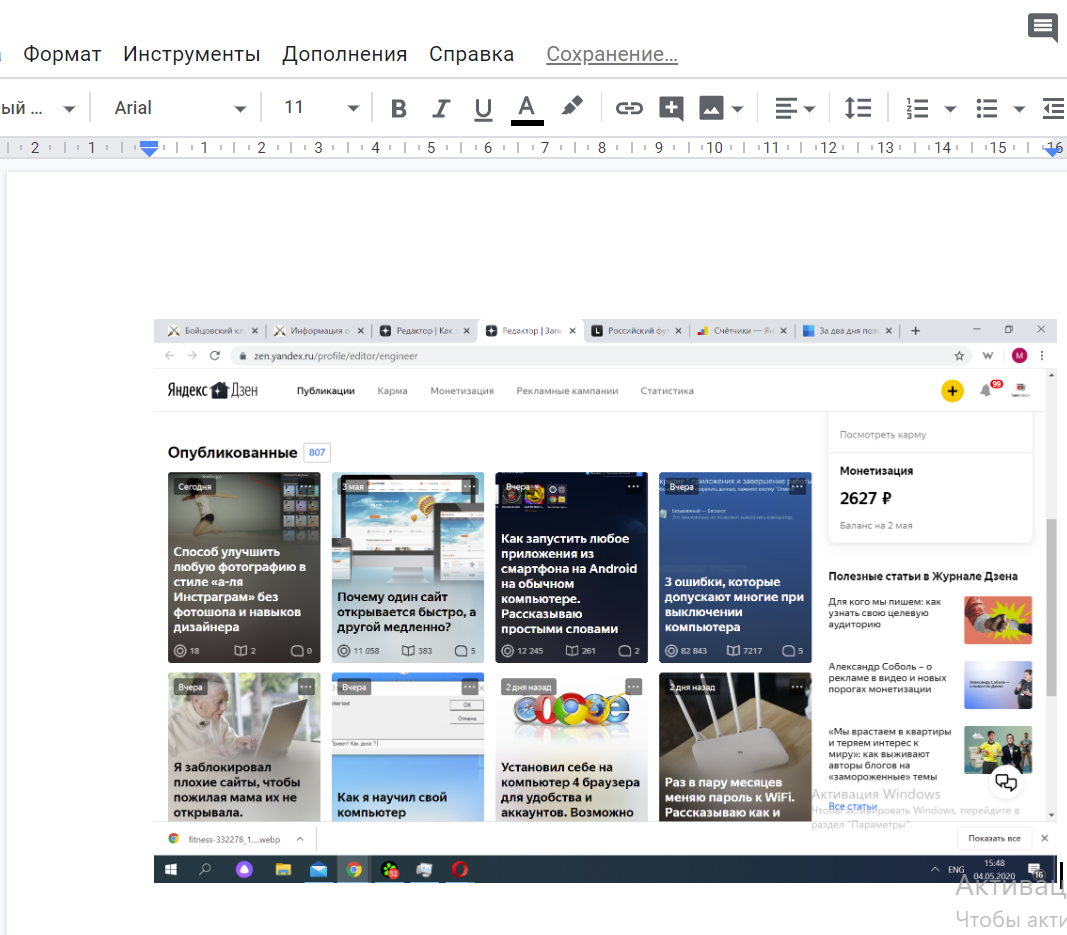1067x935 pixels.
Task: Toggle underline formatting
Action: [x=483, y=108]
